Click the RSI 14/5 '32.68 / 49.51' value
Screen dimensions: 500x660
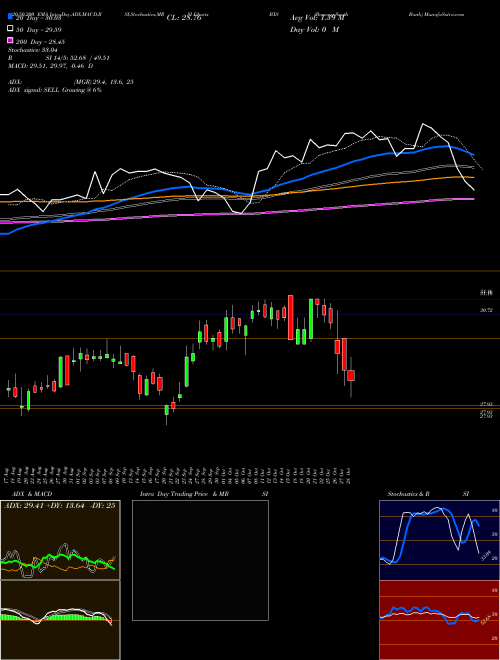92,58
